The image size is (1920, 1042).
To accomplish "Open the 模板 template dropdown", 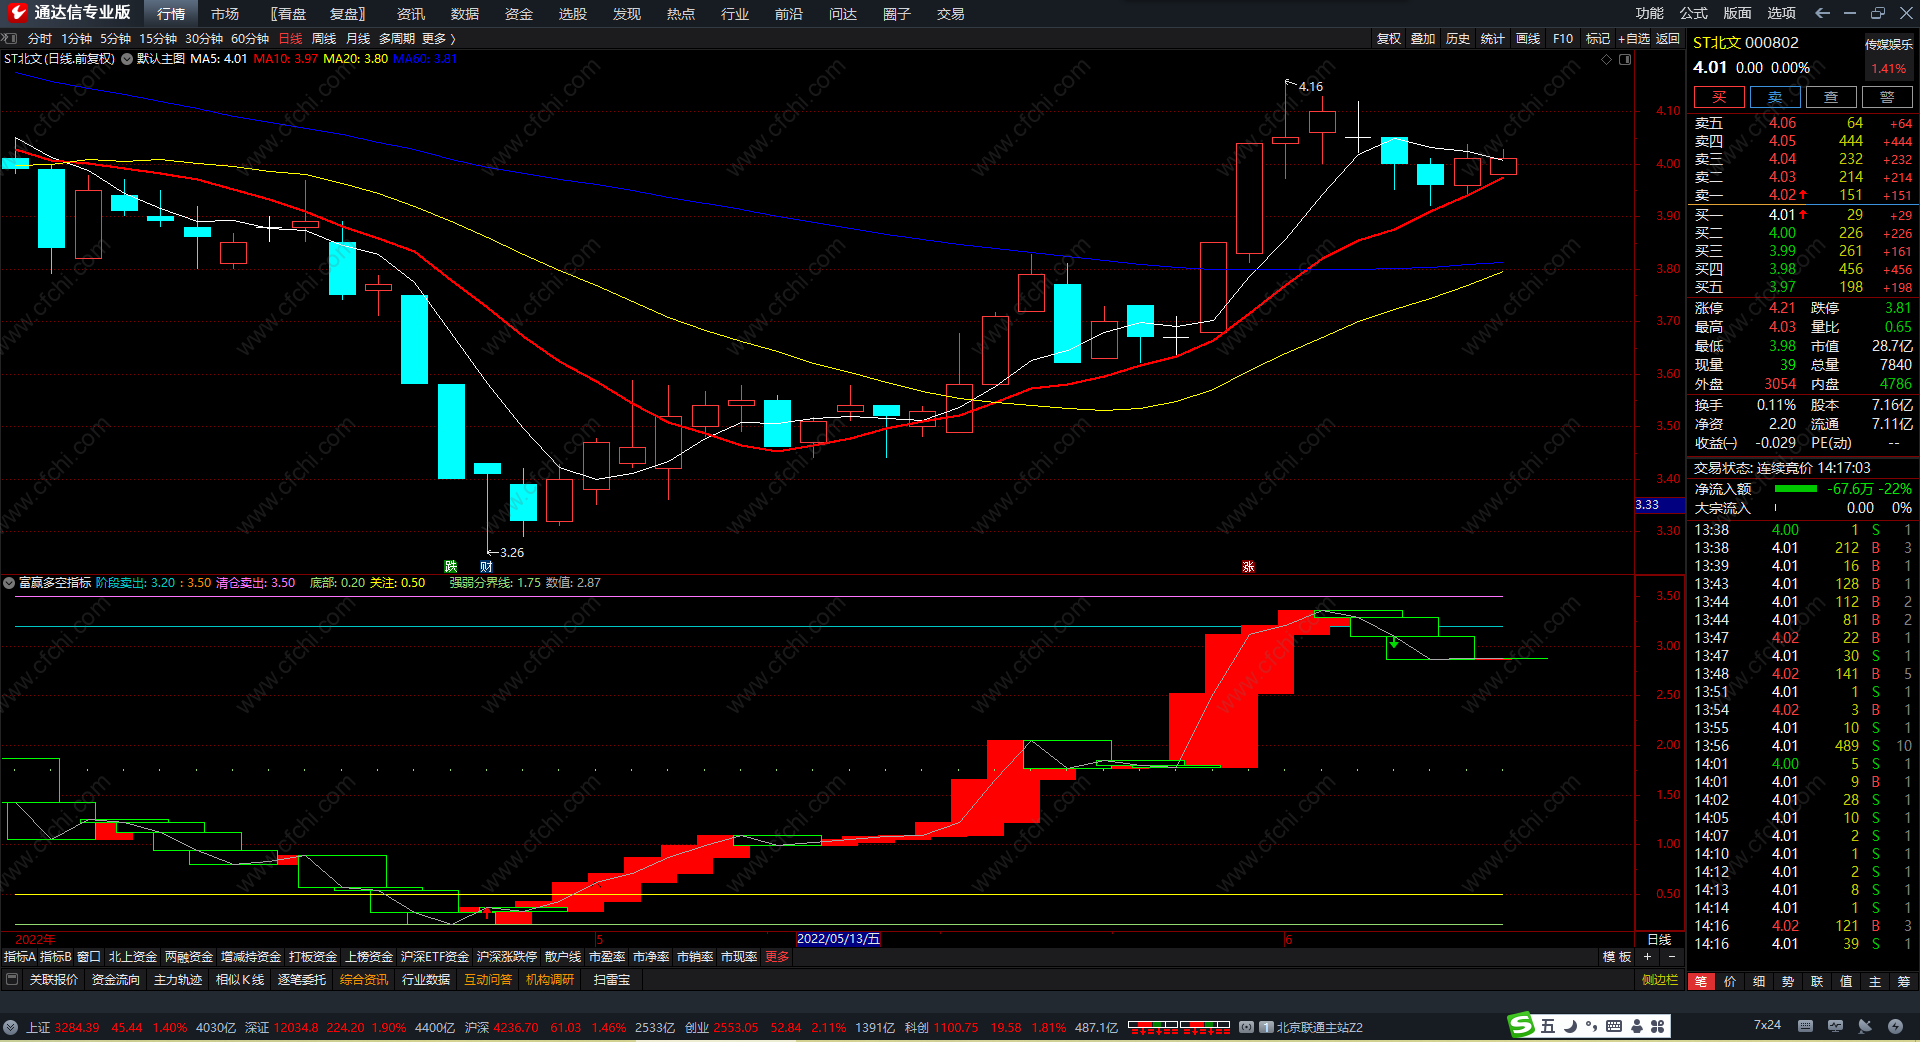I will [x=1617, y=957].
